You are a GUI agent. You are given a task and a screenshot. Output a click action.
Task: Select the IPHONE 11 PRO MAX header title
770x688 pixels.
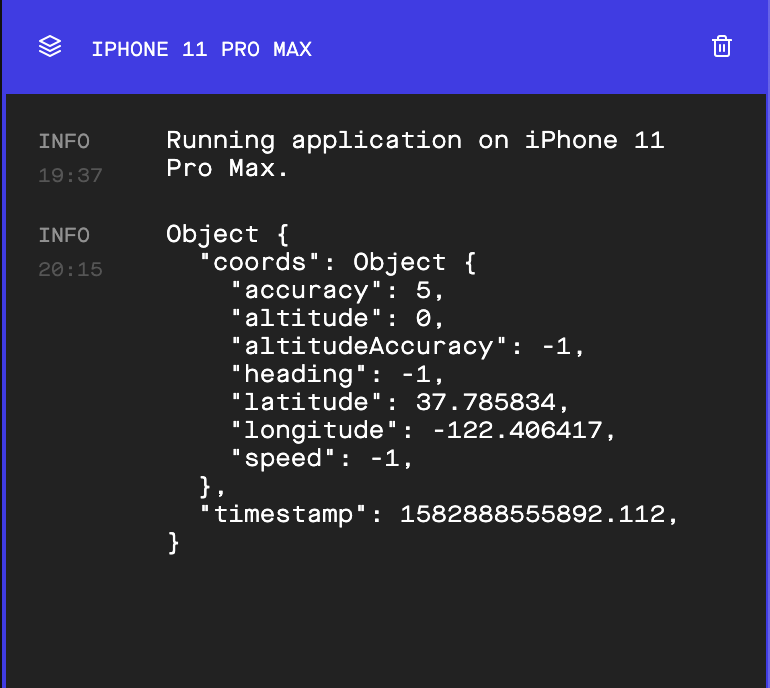[x=202, y=49]
